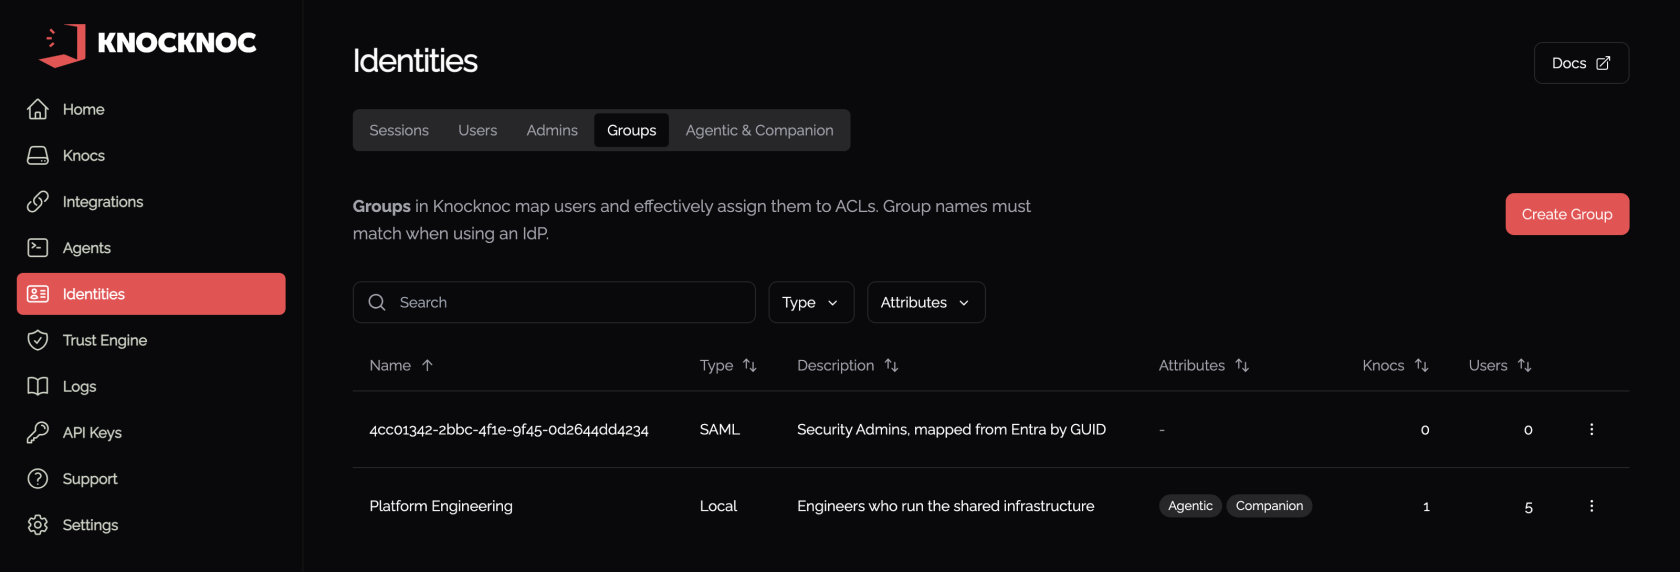This screenshot has height=572, width=1680.
Task: Click the search magnifier icon
Action: click(x=377, y=302)
